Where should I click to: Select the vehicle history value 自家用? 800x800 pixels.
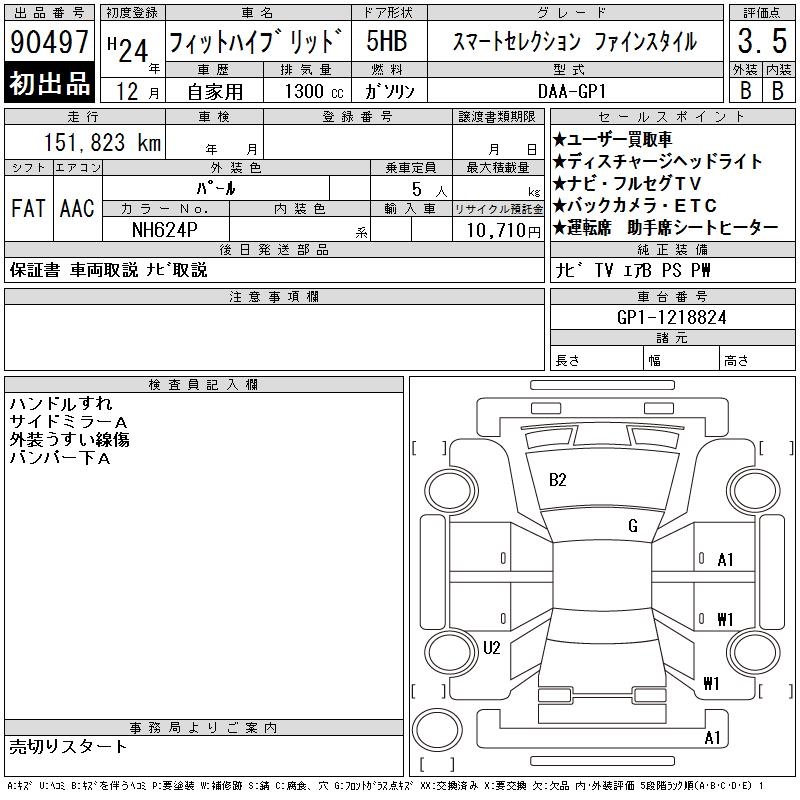tap(215, 92)
